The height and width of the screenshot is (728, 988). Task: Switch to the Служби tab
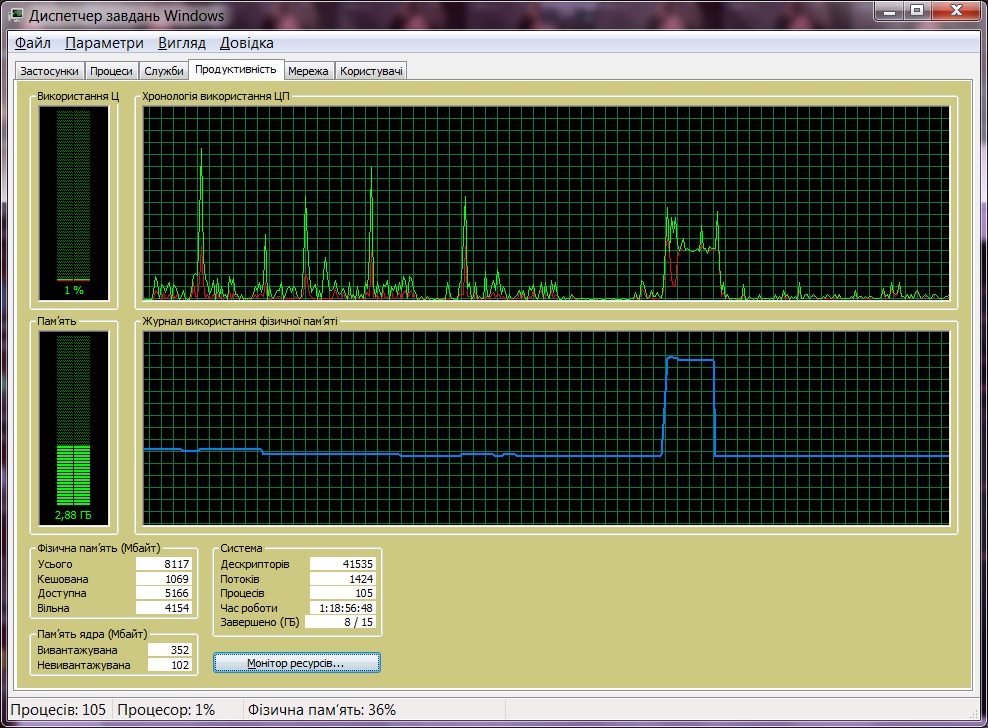[164, 71]
